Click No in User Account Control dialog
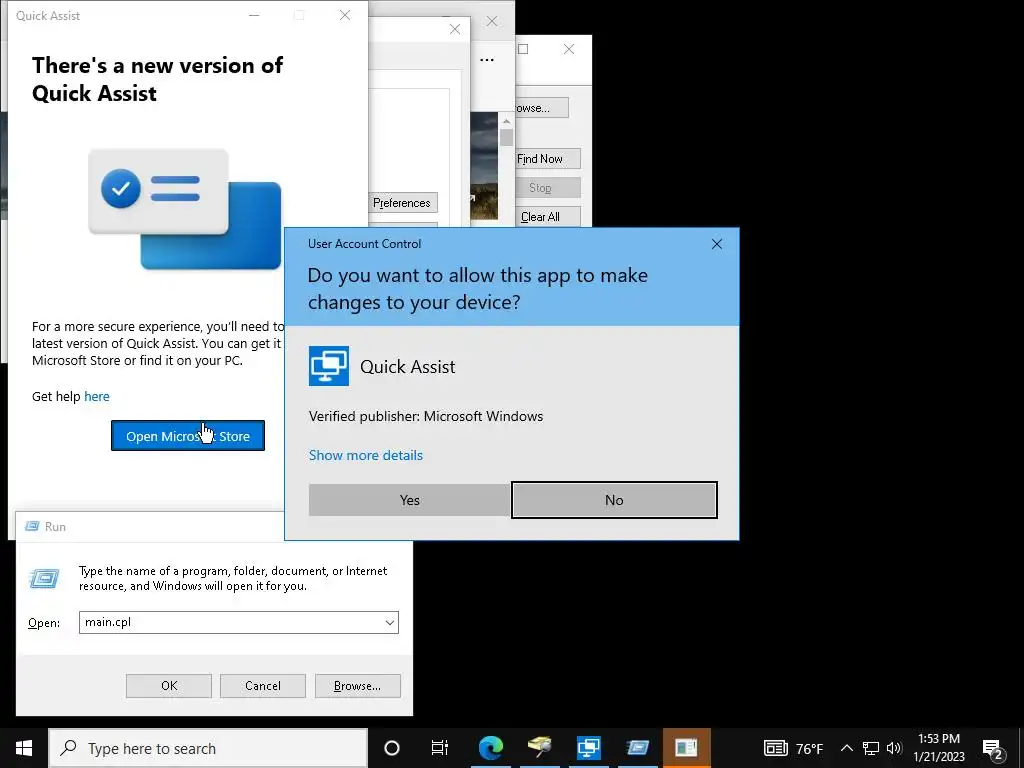 [614, 500]
